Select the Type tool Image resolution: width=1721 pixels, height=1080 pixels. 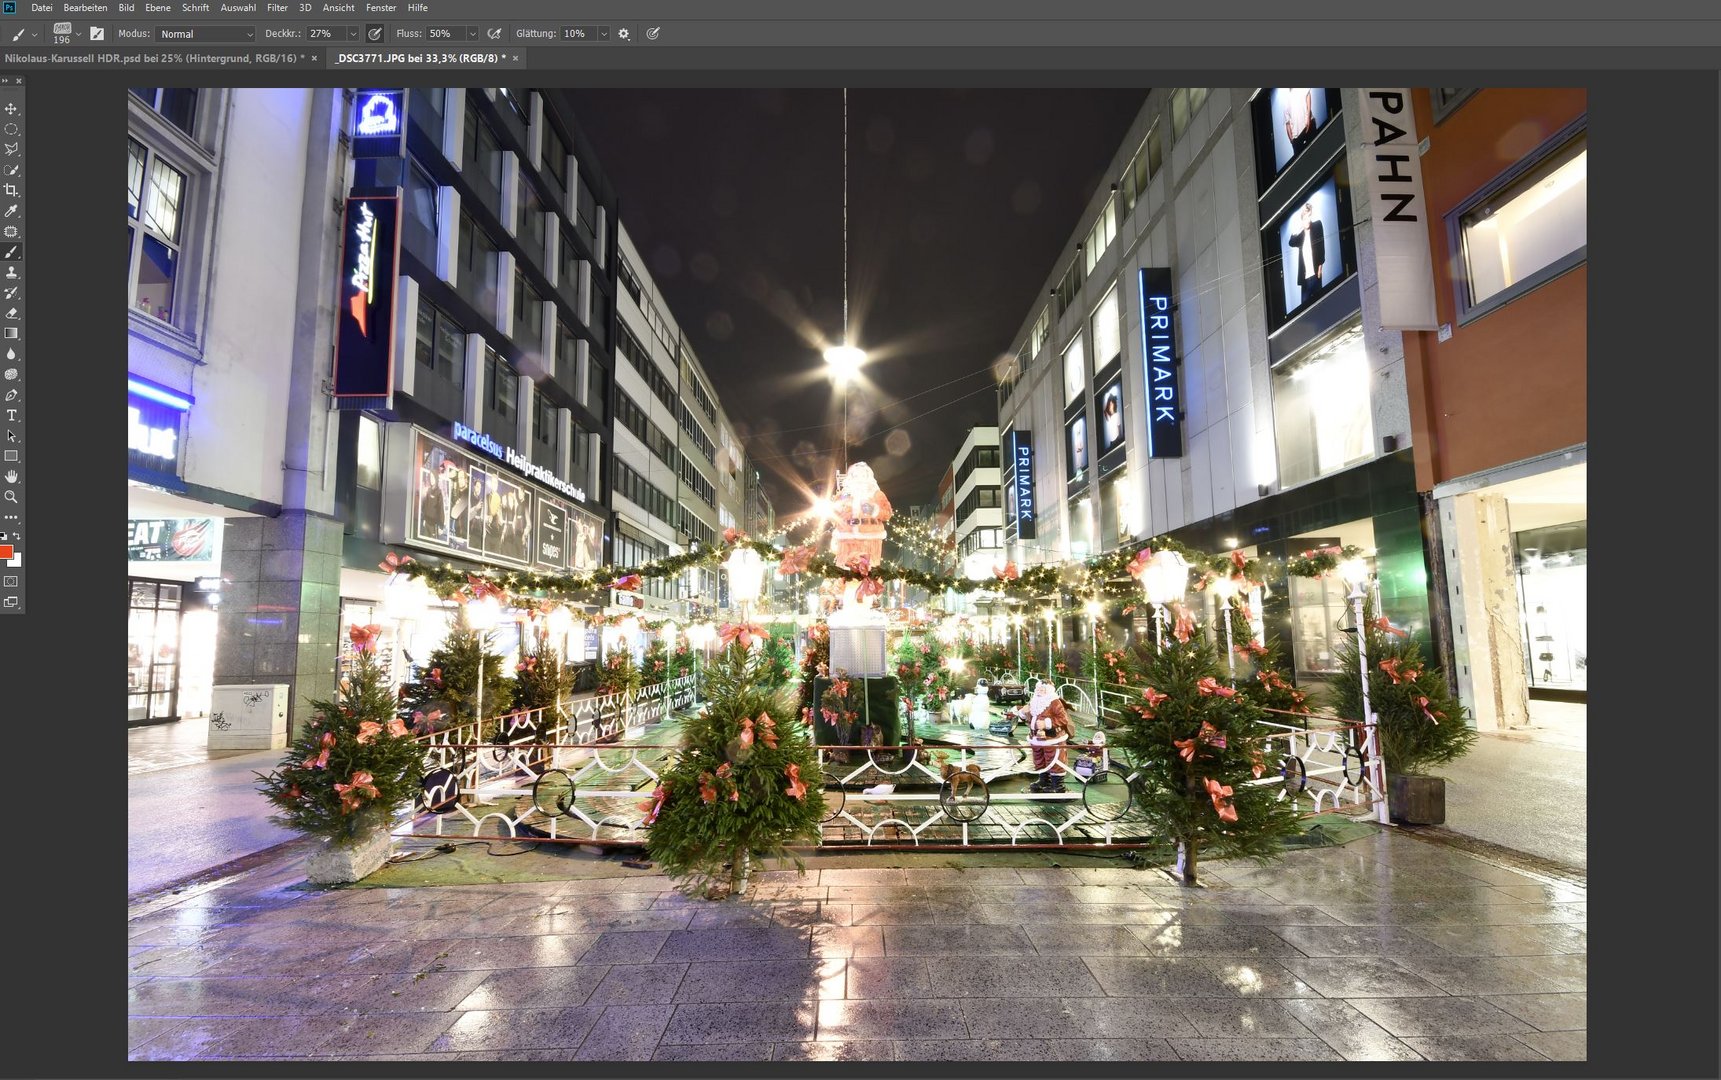click(x=11, y=415)
